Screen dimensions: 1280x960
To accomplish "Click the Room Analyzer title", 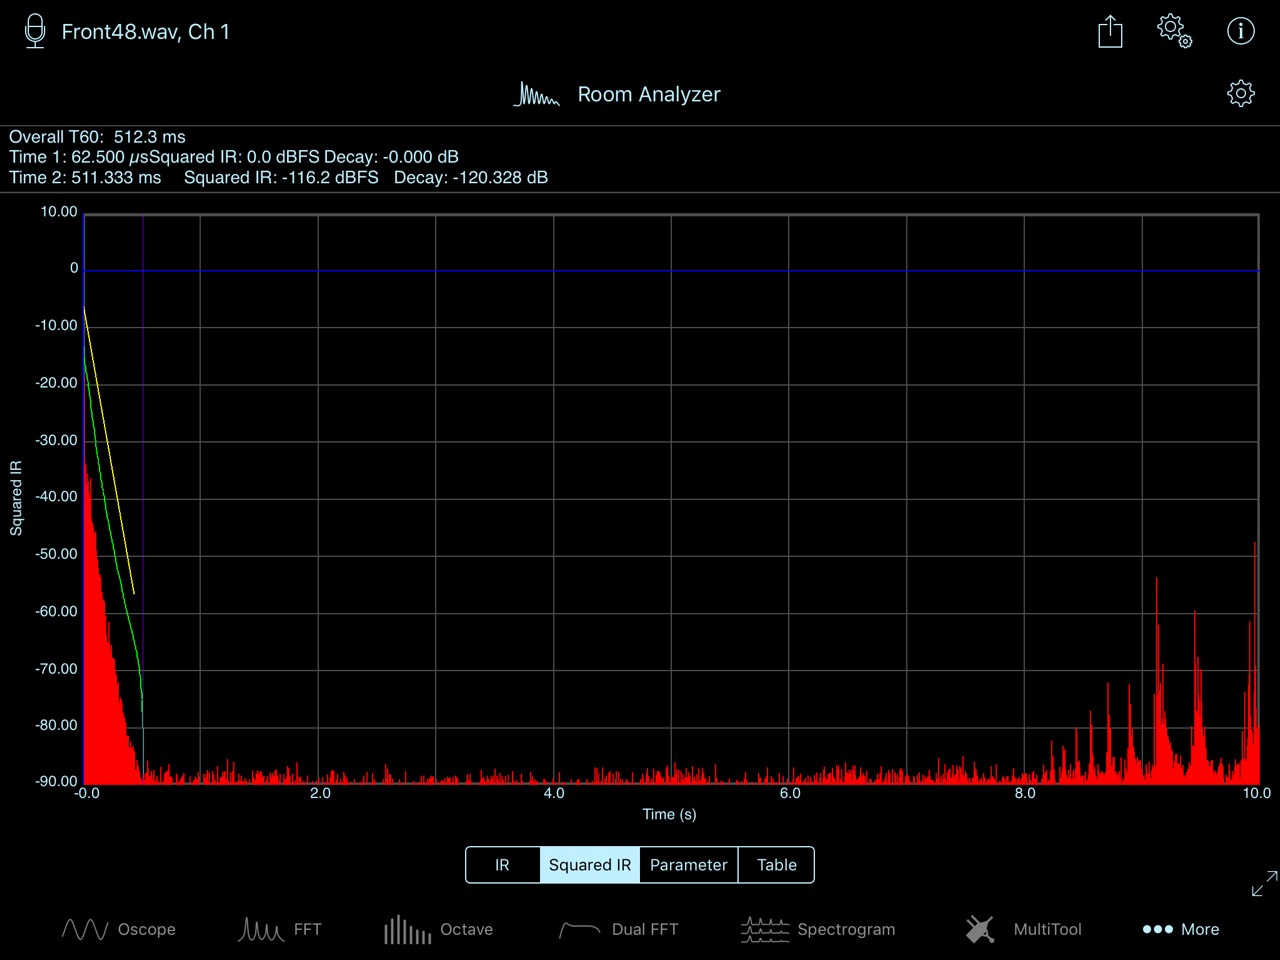I will pos(648,94).
